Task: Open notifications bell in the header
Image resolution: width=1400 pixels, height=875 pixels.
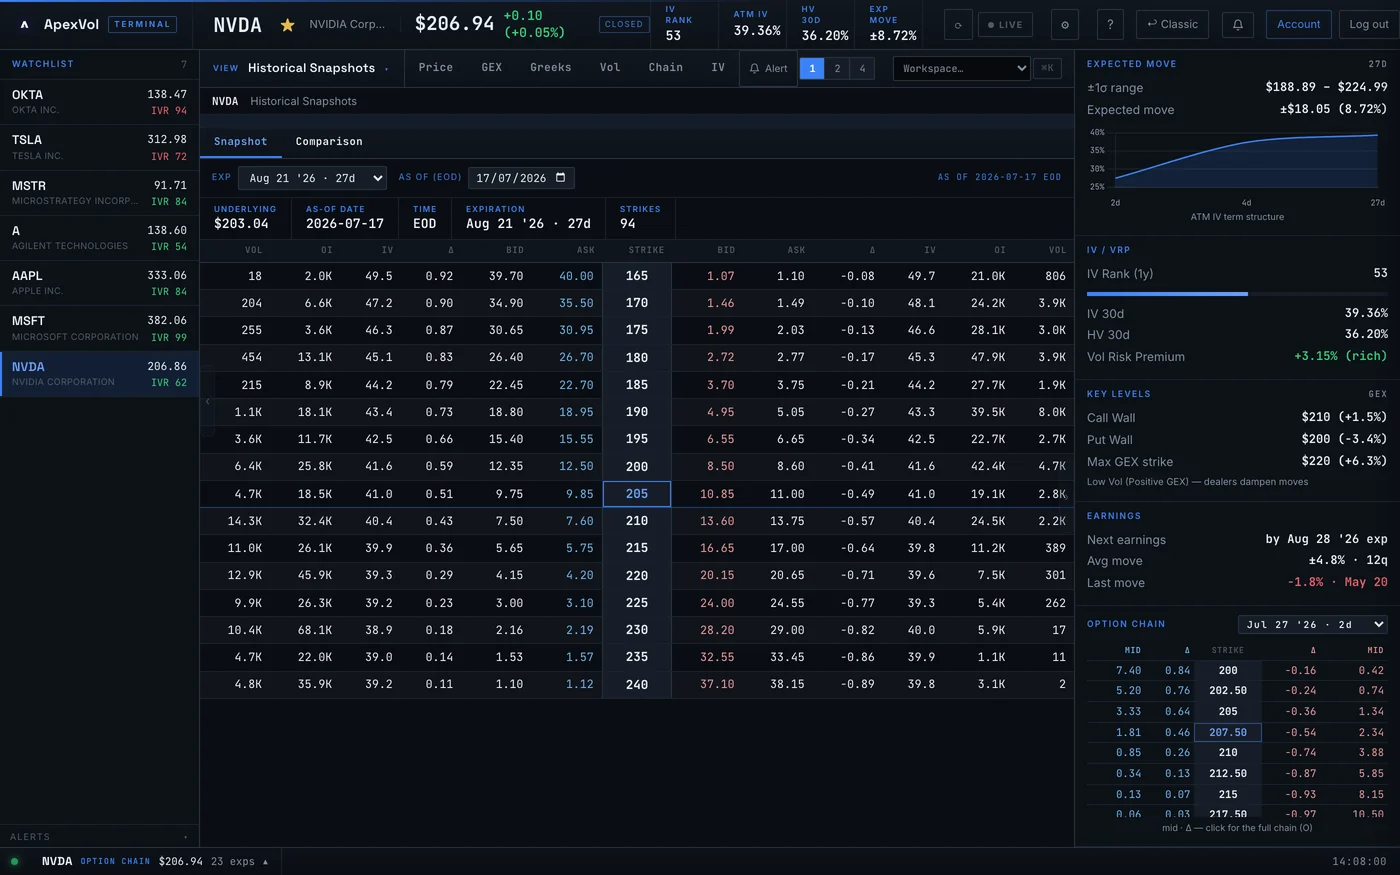Action: click(1238, 25)
